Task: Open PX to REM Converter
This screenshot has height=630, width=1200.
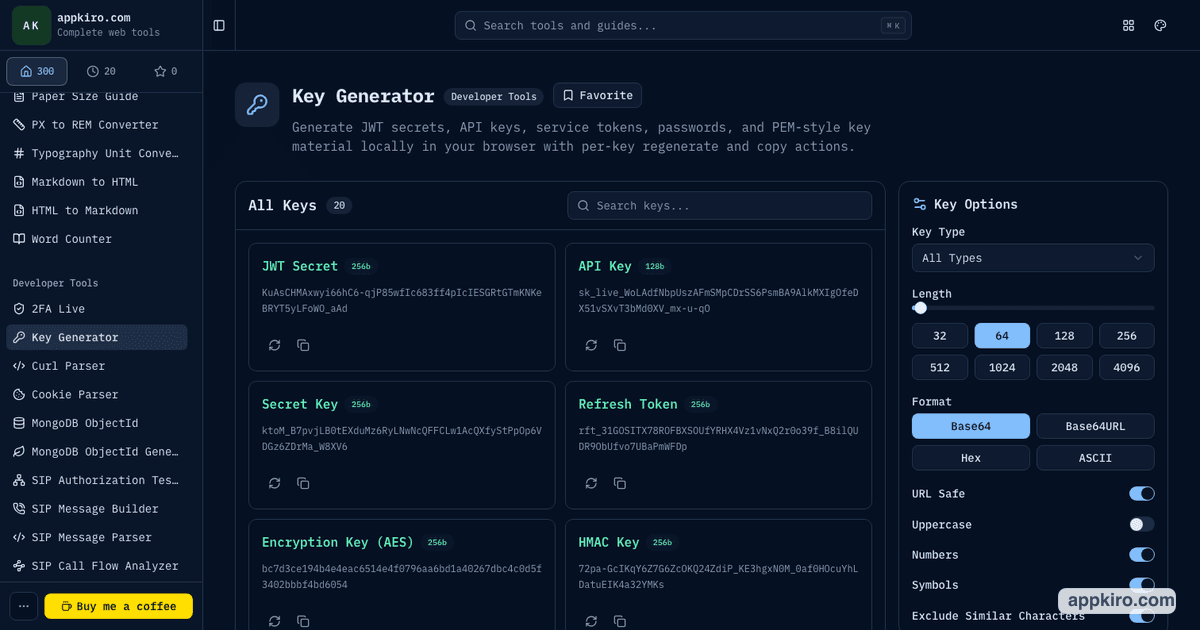Action: tap(97, 125)
